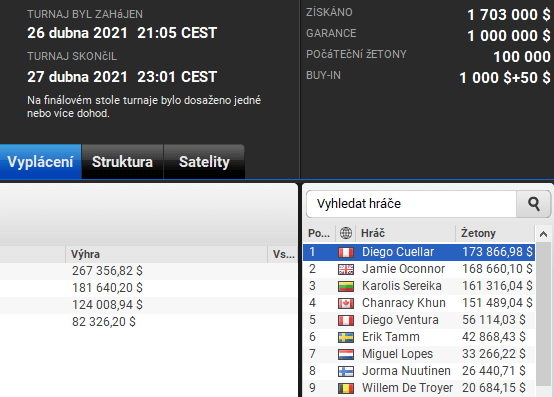Viewport: 554px width, 397px height.
Task: Click the scroll-up arrow of player list
Action: tap(543, 234)
